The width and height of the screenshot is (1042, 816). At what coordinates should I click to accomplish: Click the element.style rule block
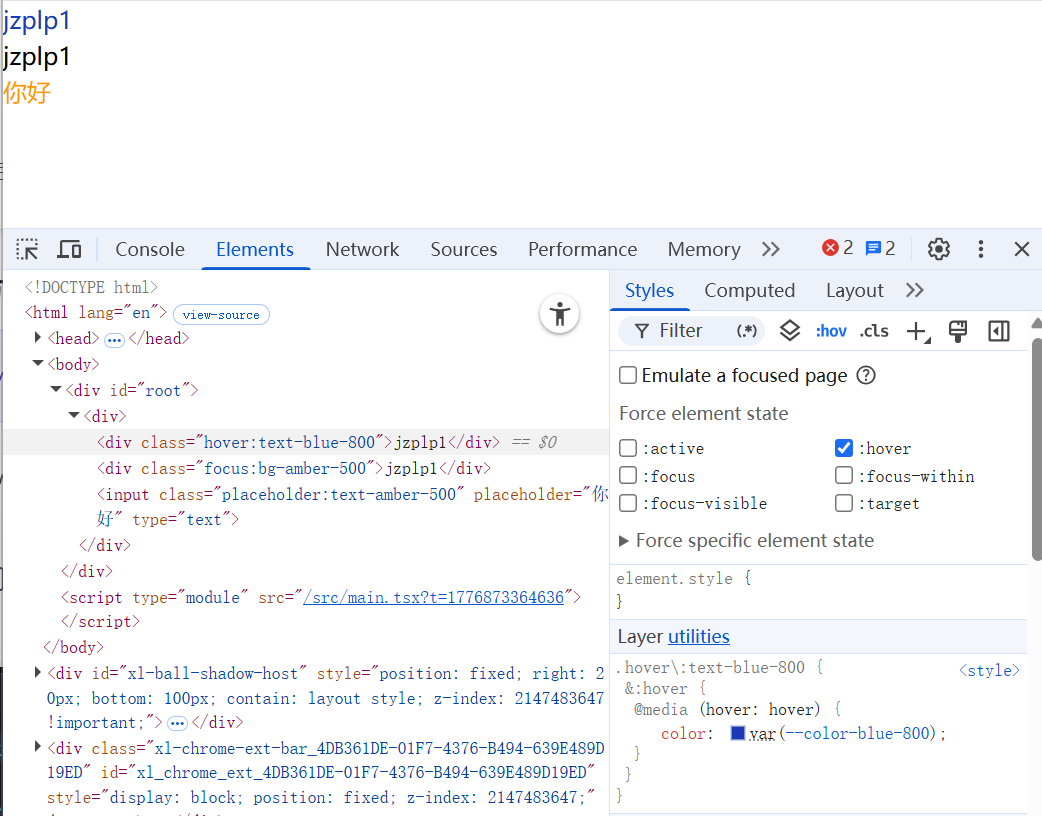pos(818,589)
